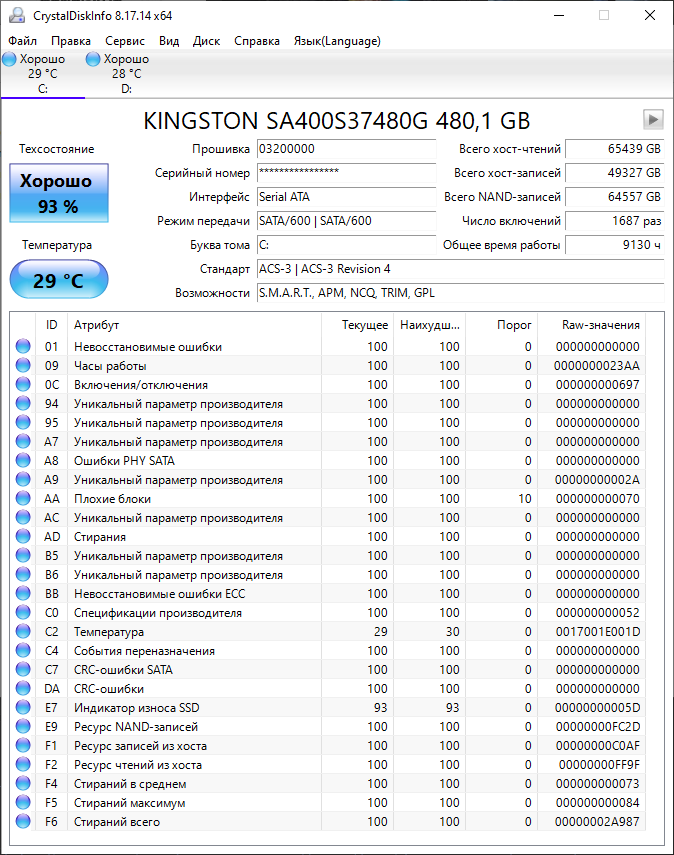Screen dimensions: 674x855
Task: Open the Язык(Language) menu
Action: (x=337, y=41)
